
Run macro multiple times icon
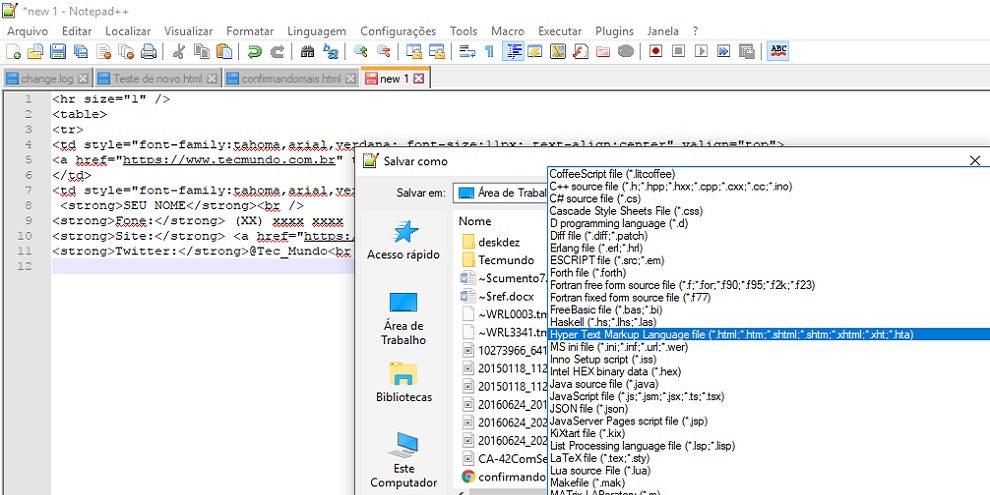coord(724,52)
